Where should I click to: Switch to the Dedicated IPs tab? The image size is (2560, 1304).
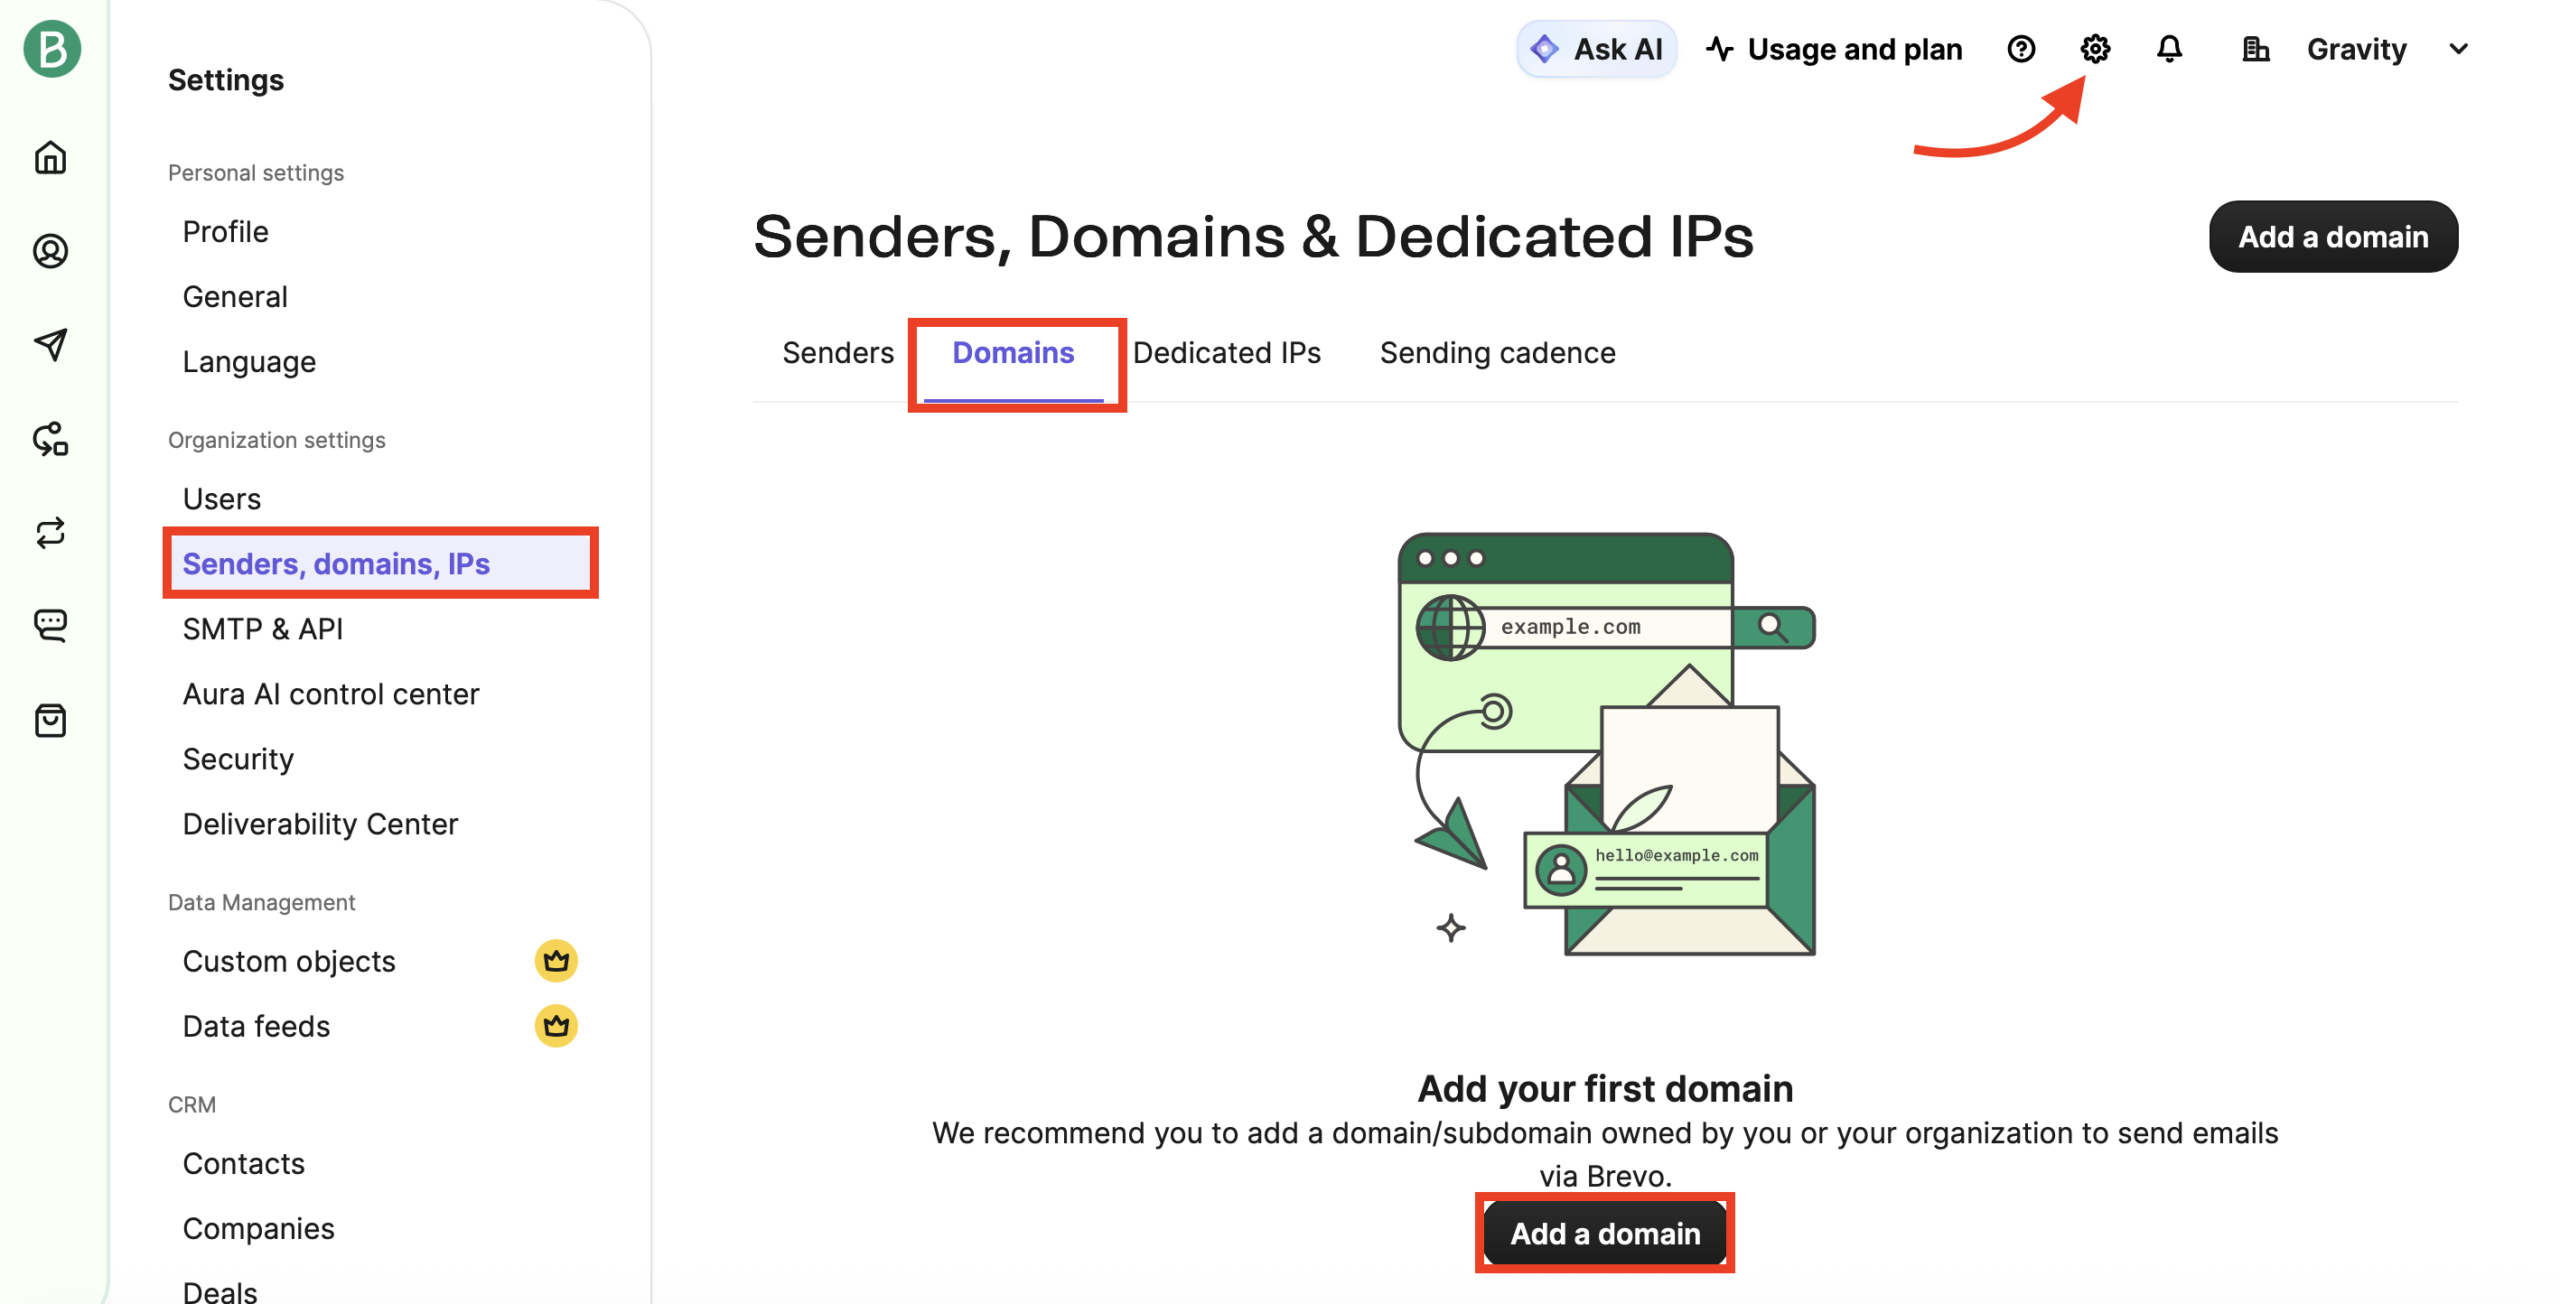[x=1226, y=353]
